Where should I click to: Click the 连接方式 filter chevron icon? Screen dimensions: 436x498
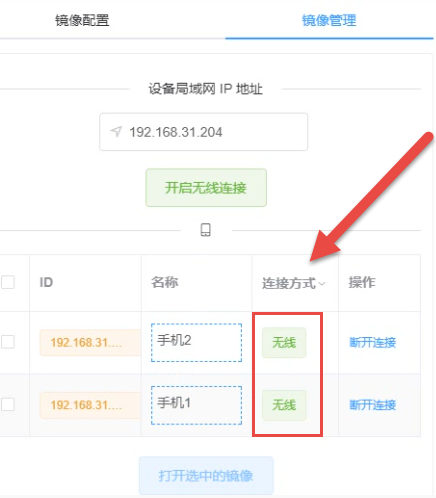(322, 284)
